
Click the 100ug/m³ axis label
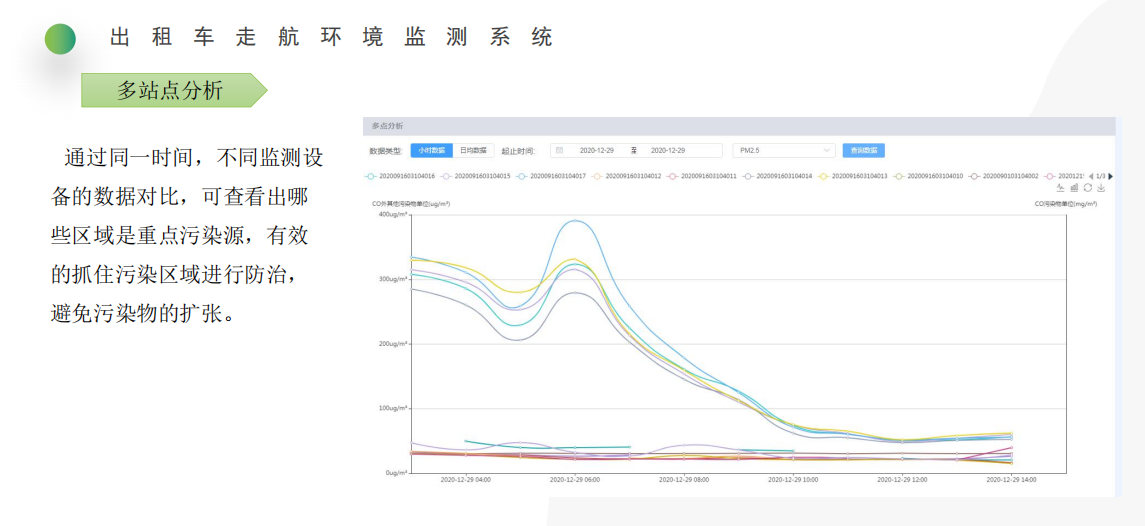[x=393, y=408]
